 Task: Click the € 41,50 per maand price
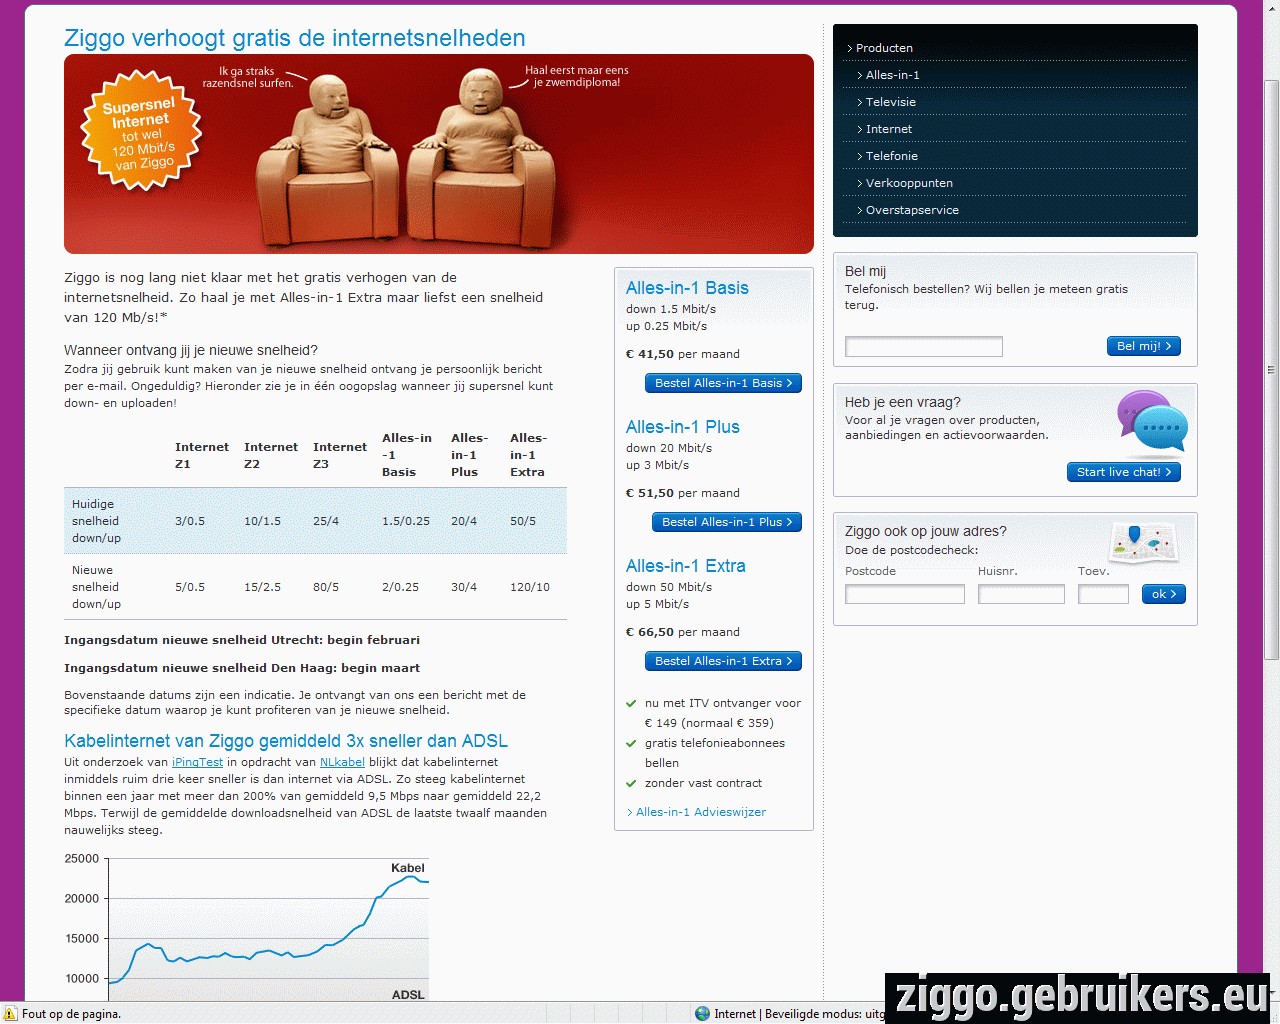coord(683,354)
